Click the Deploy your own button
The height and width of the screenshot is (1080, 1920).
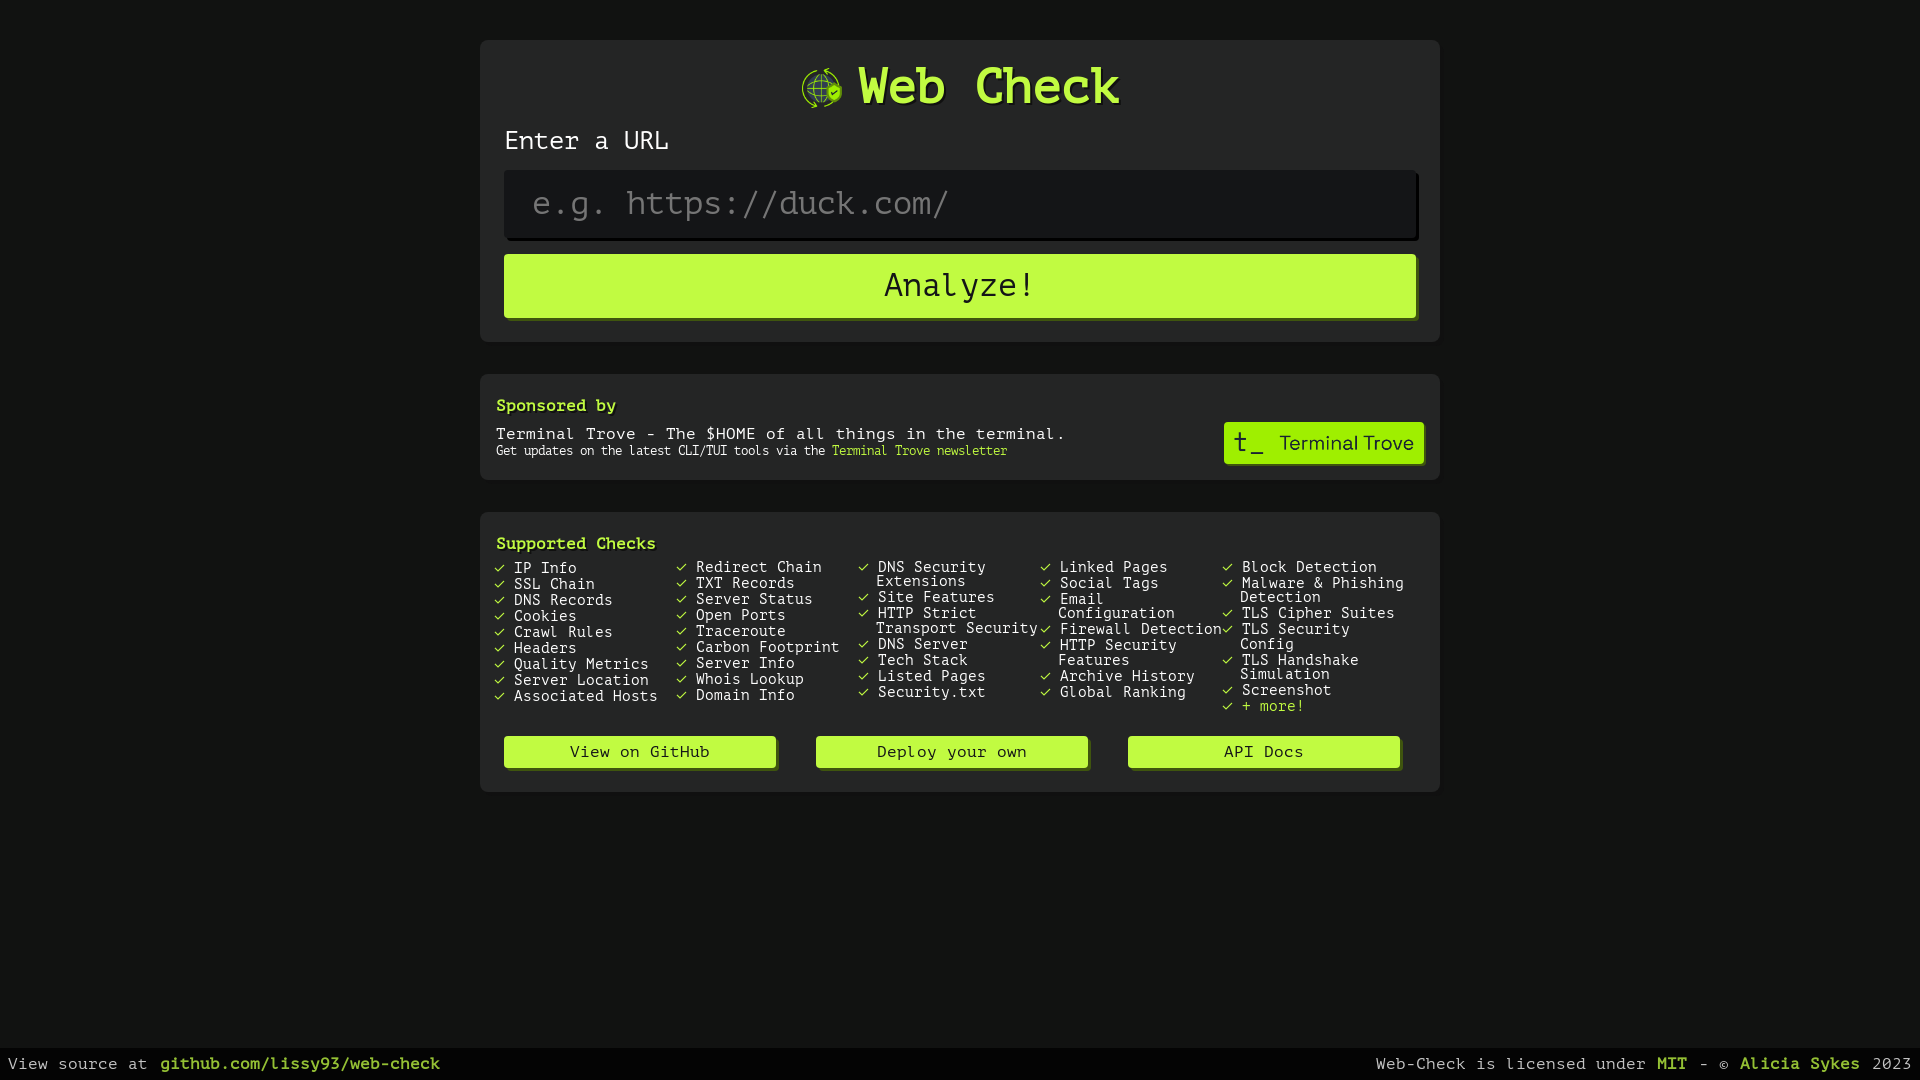pos(952,752)
